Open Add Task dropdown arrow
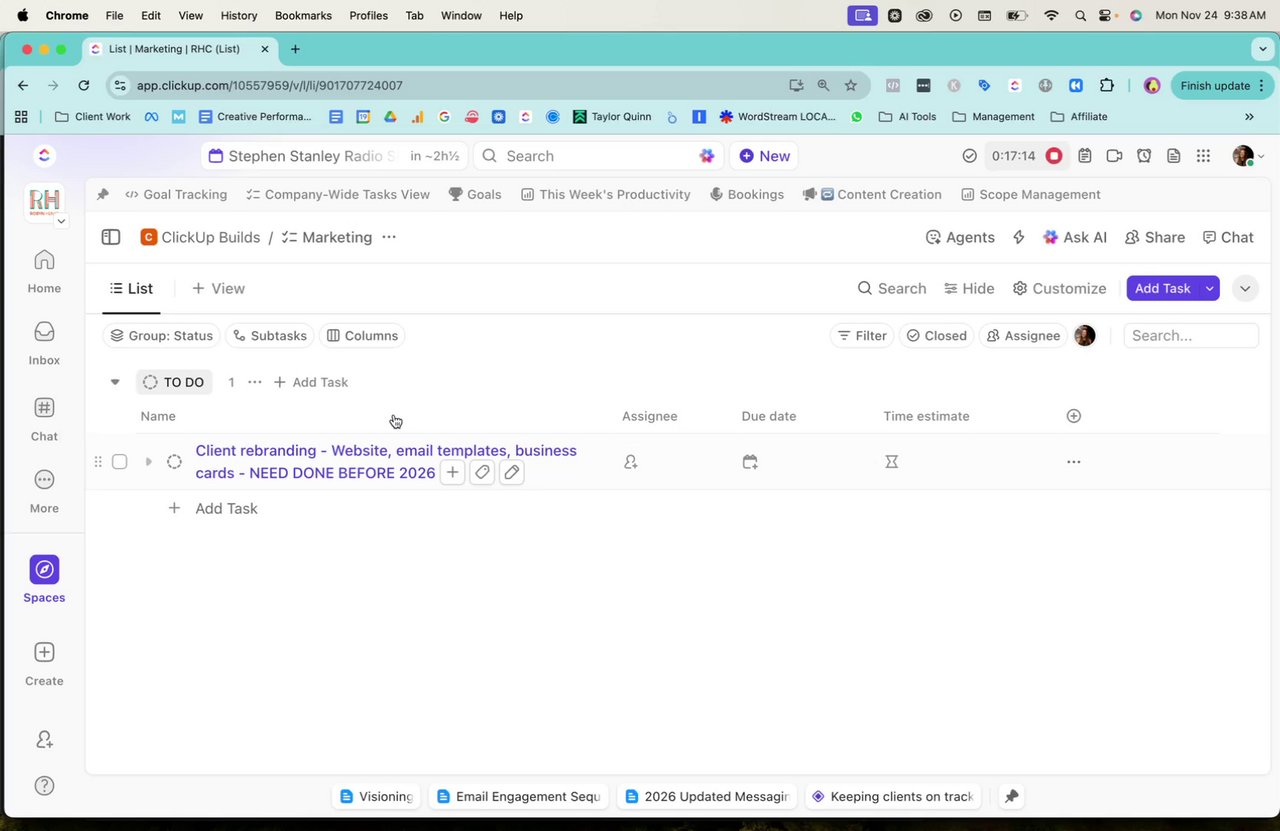This screenshot has height=831, width=1280. tap(1210, 288)
